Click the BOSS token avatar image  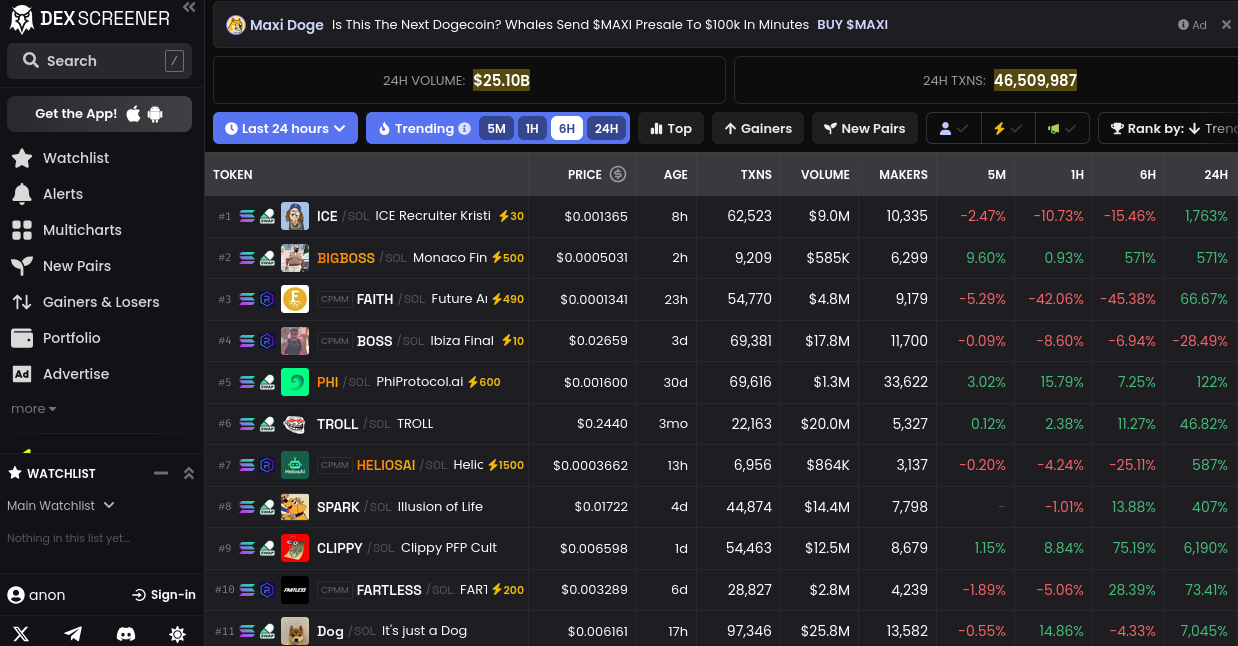pyautogui.click(x=295, y=341)
